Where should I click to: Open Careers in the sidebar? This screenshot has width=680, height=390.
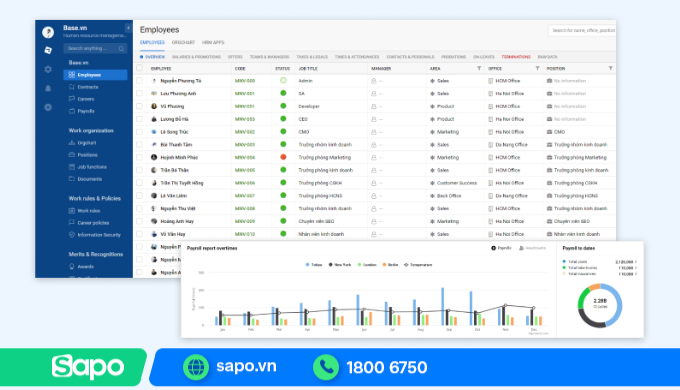(82, 99)
